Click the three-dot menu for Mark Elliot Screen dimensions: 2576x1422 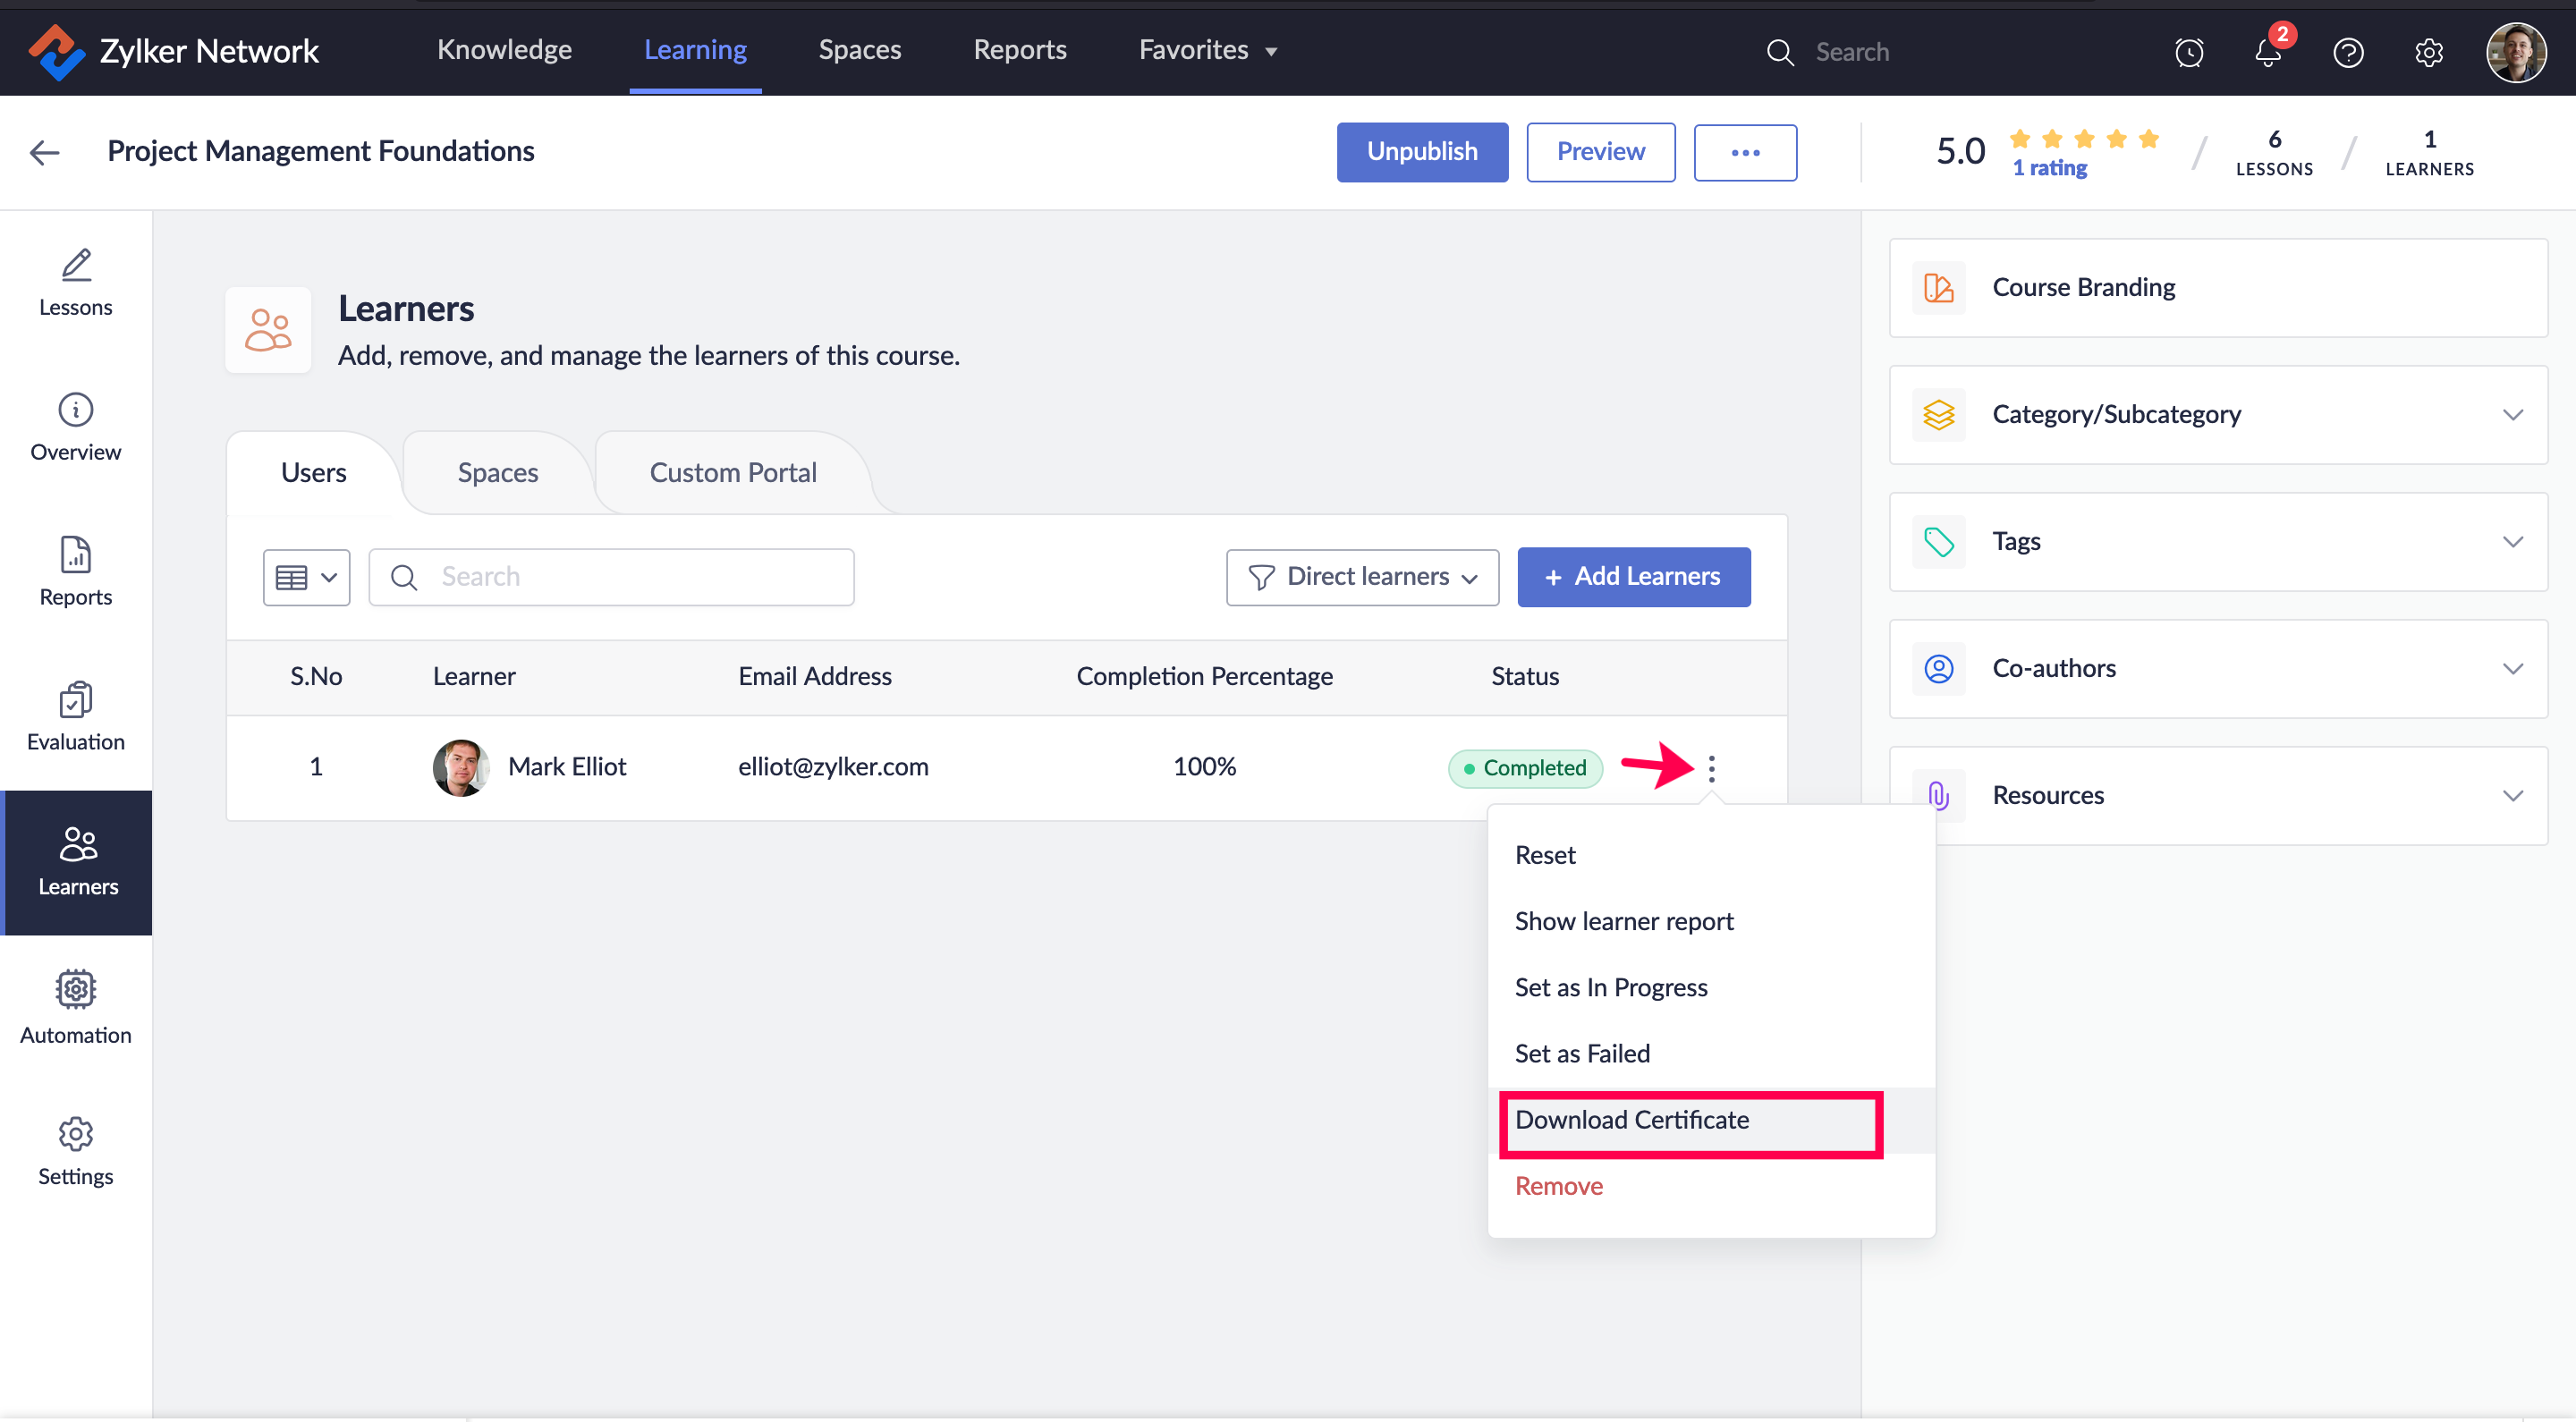[x=1711, y=768]
